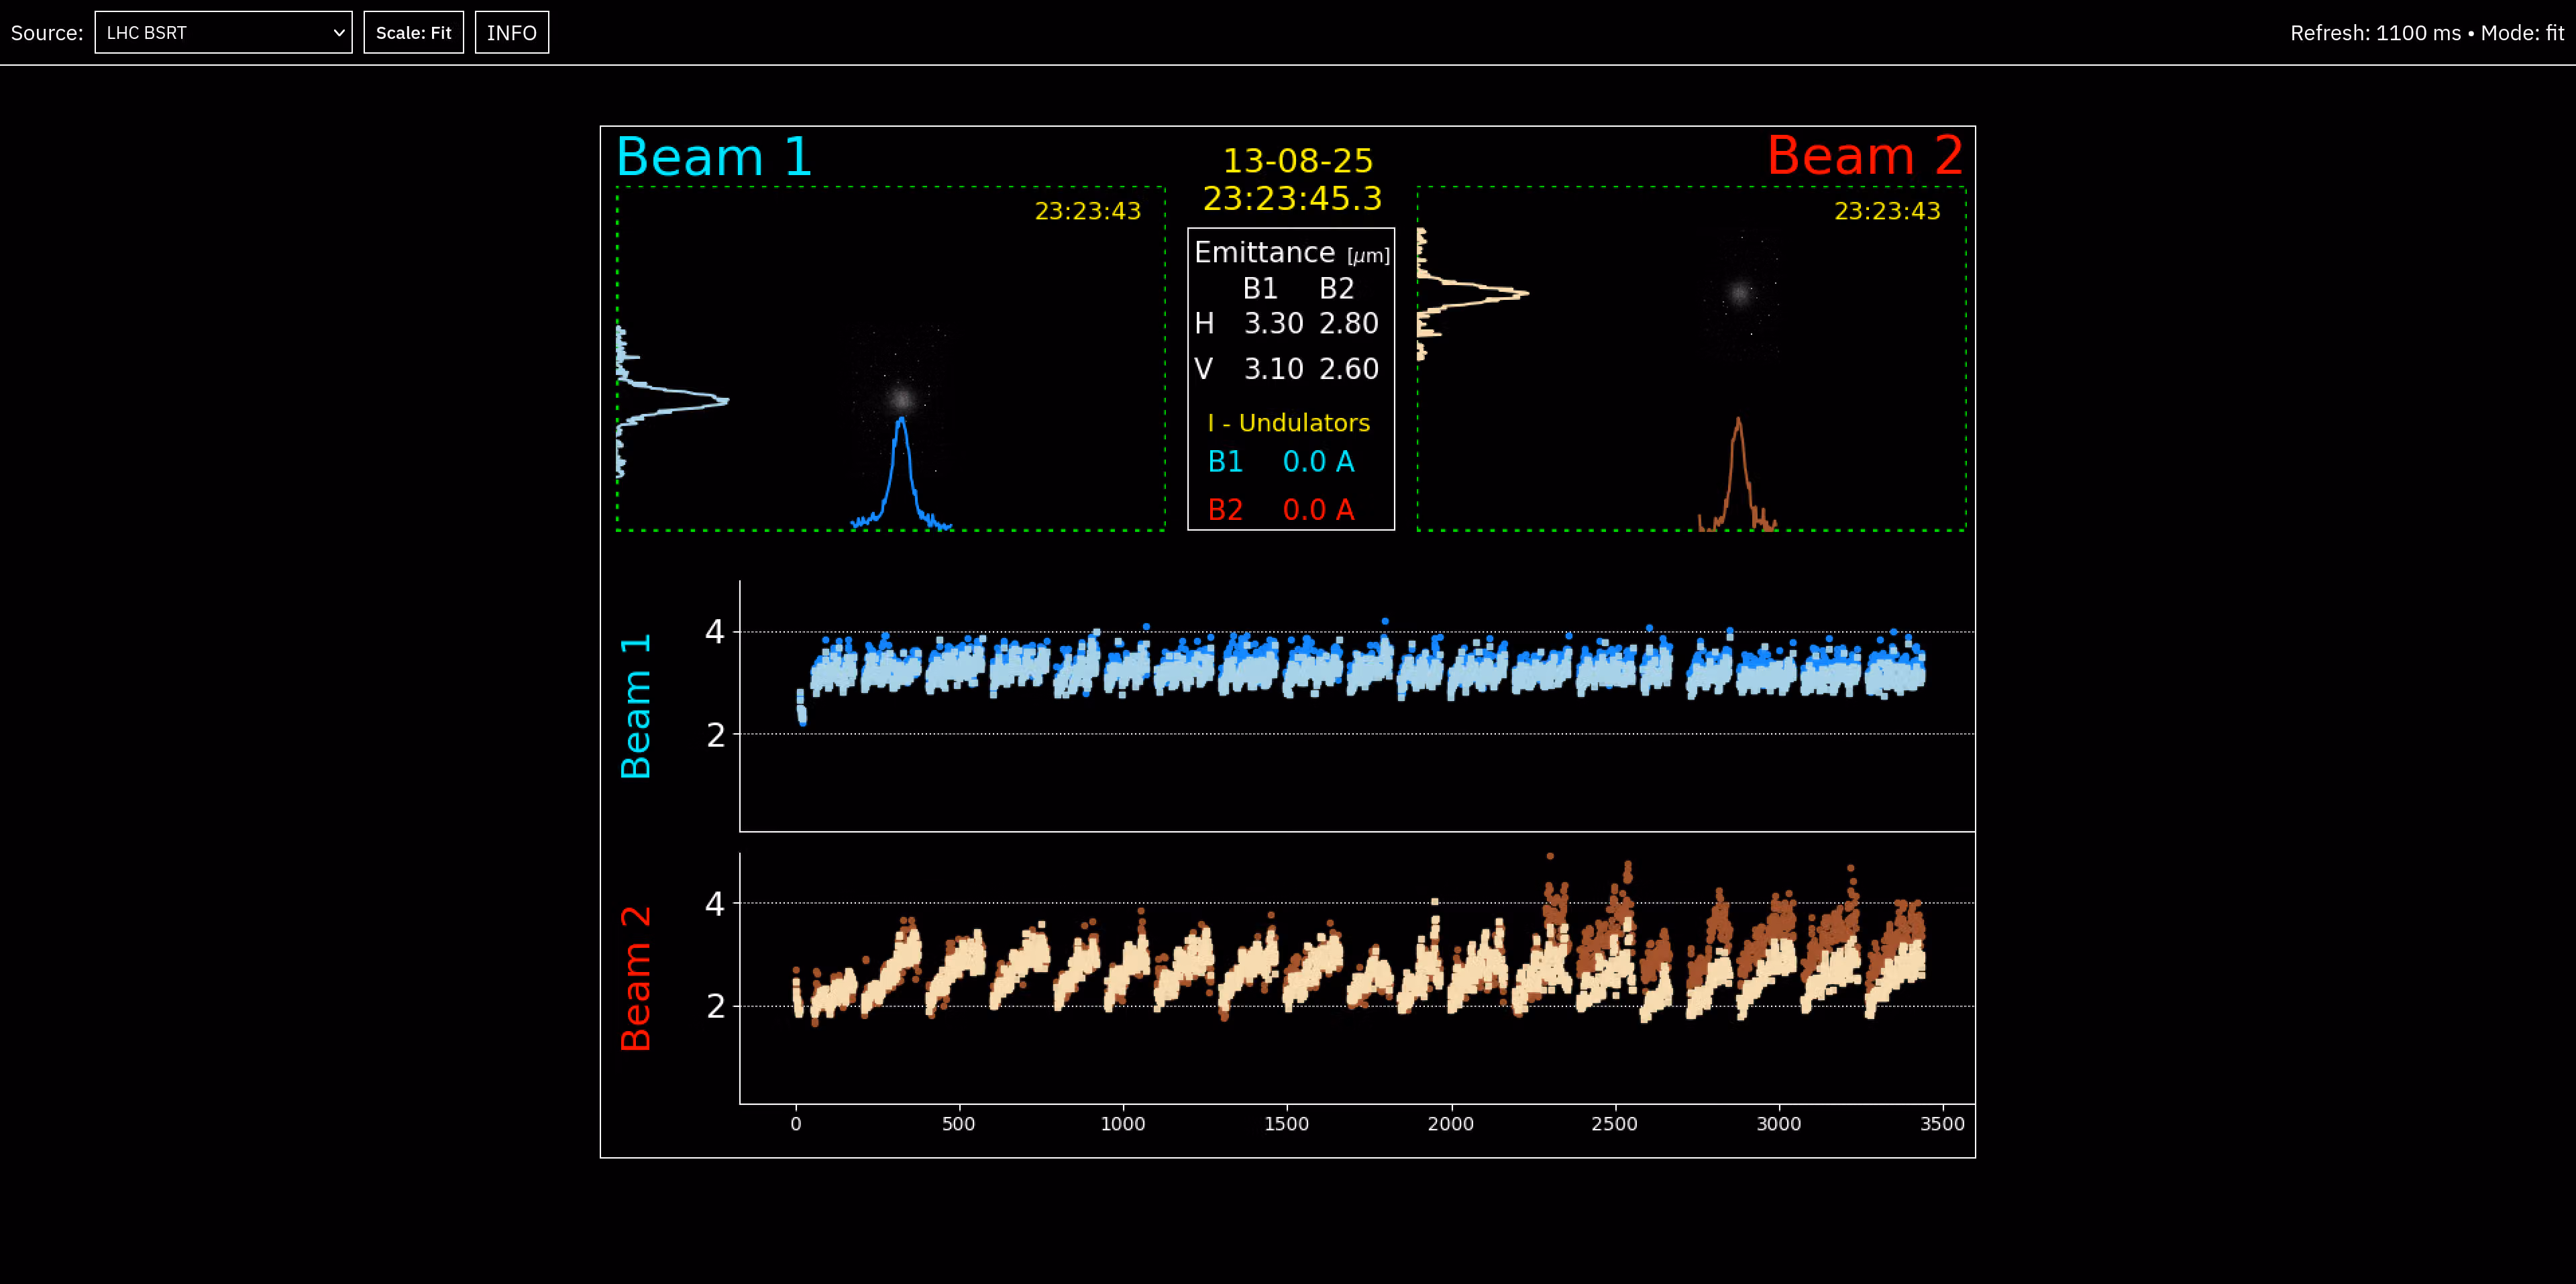
Task: Select the Beam 1 vertical axis label
Action: [636, 706]
